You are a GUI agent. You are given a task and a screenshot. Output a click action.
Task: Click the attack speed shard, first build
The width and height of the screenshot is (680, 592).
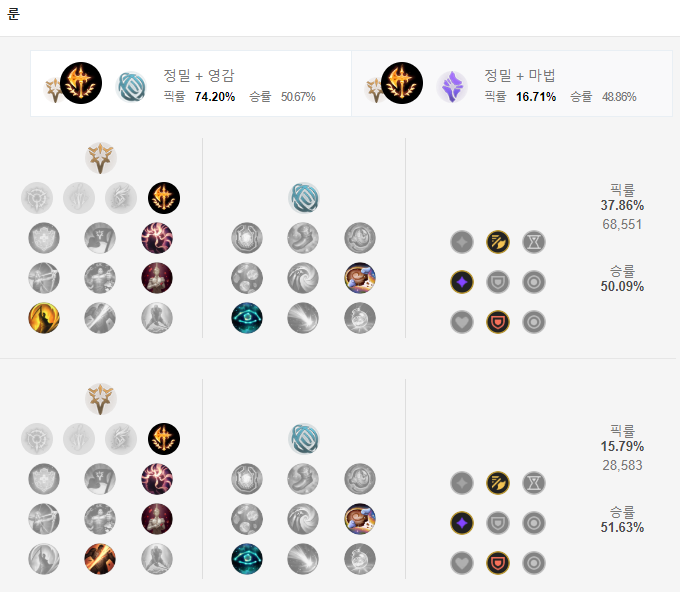[x=498, y=242]
